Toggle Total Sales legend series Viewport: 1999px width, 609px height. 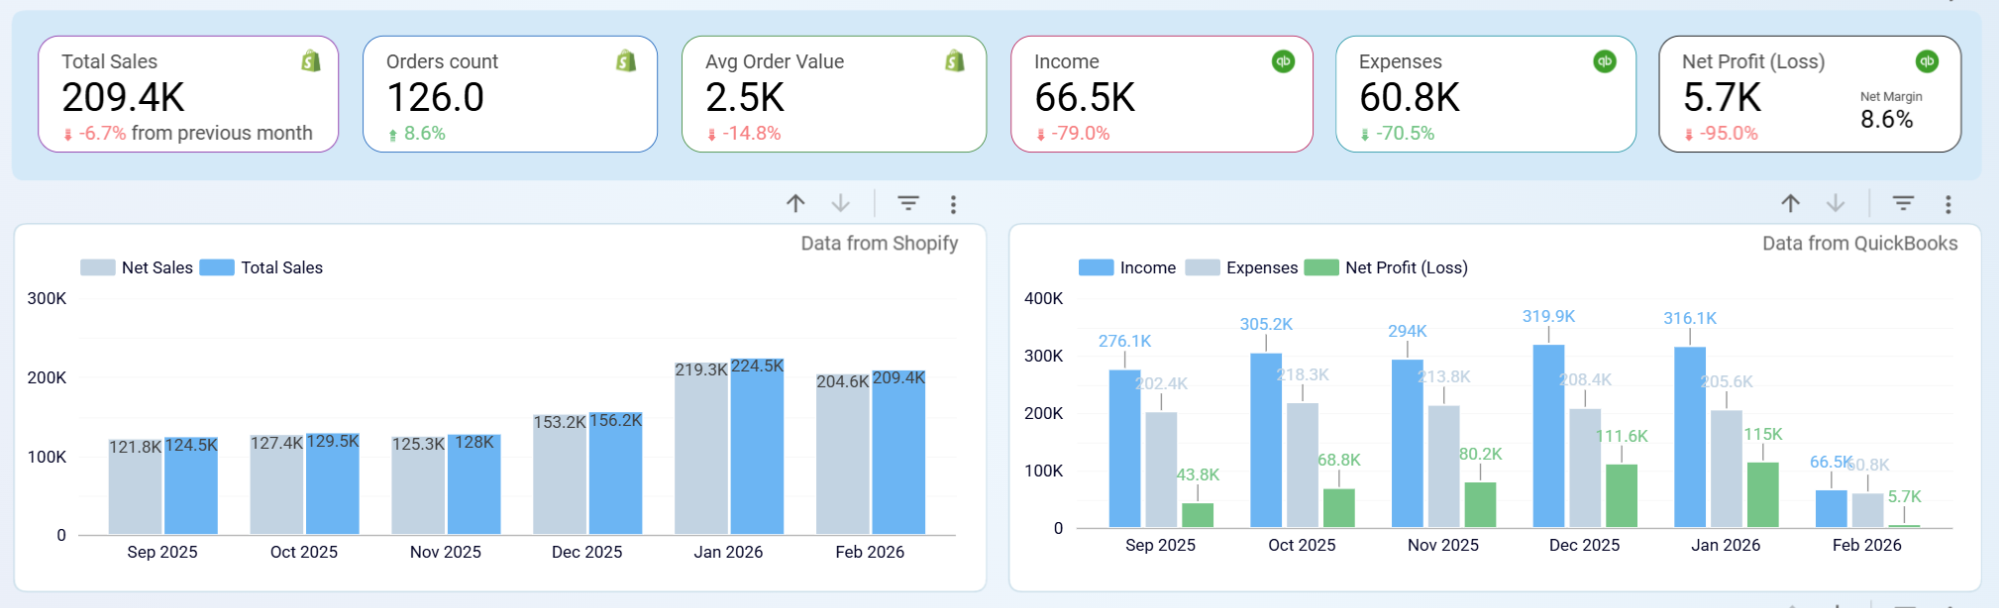click(x=262, y=268)
